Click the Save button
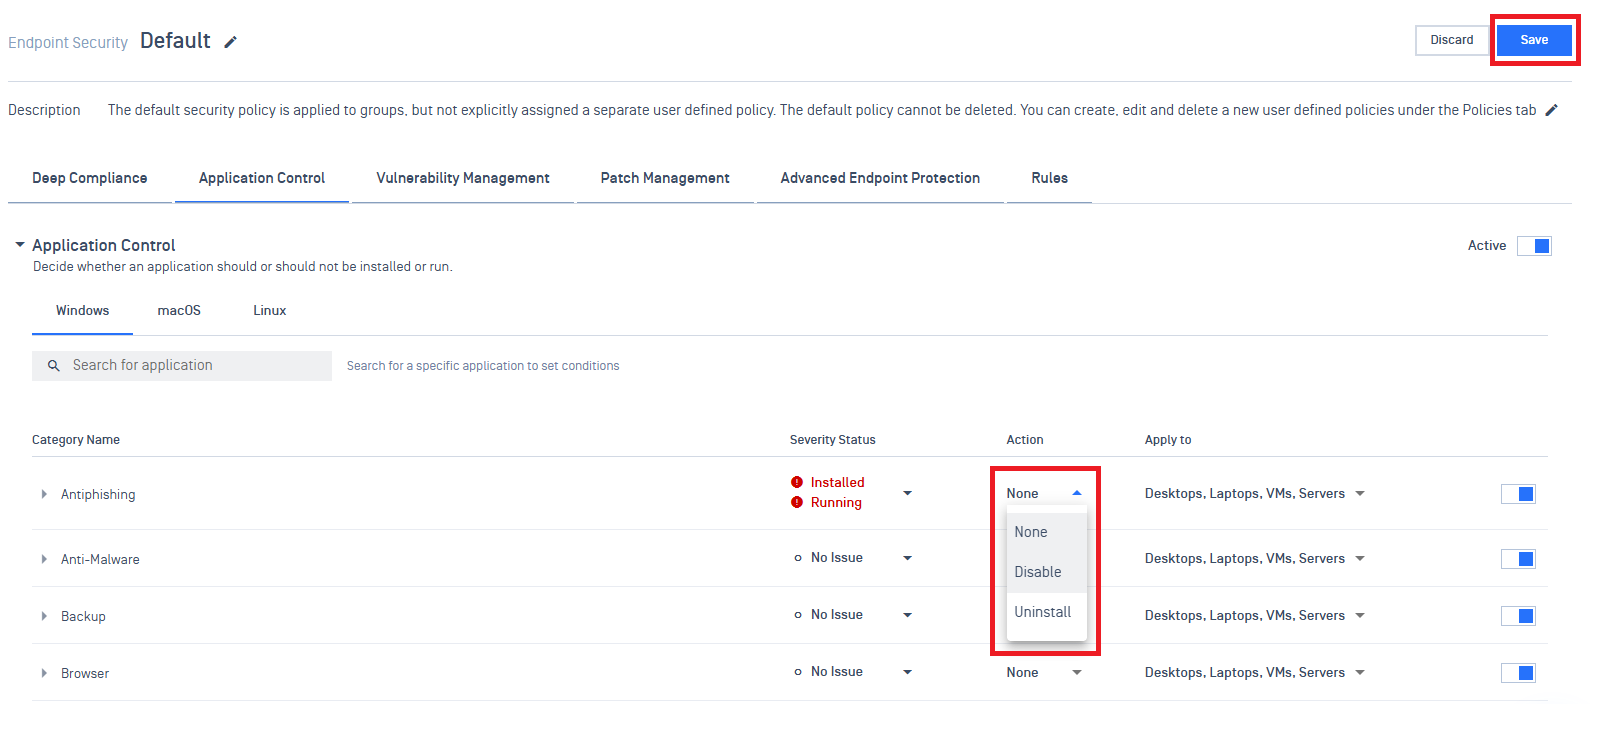 pyautogui.click(x=1533, y=40)
